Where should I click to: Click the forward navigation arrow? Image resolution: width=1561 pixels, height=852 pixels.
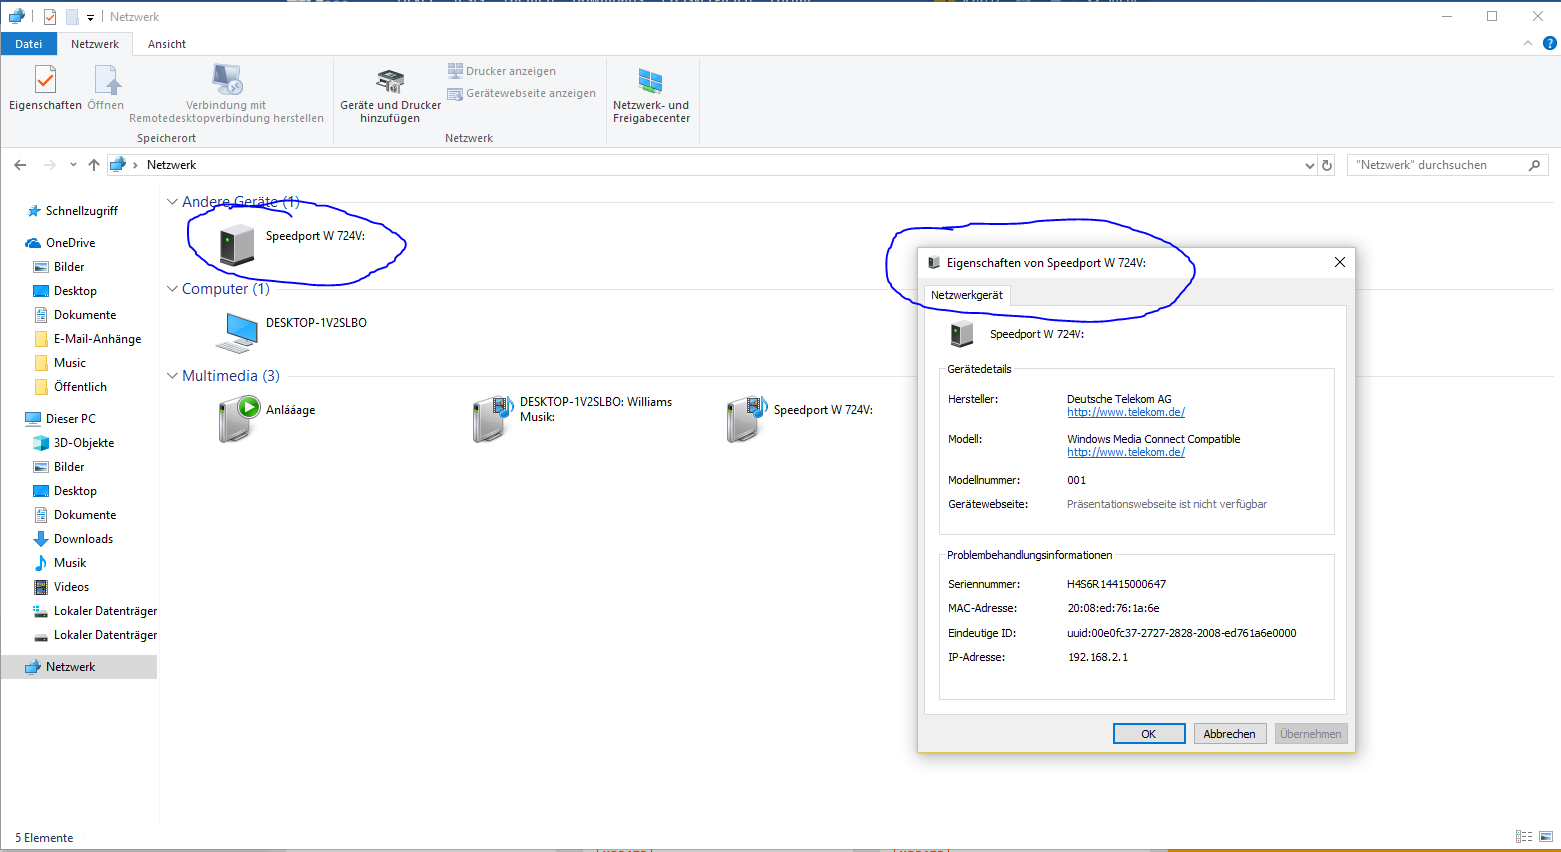point(50,165)
